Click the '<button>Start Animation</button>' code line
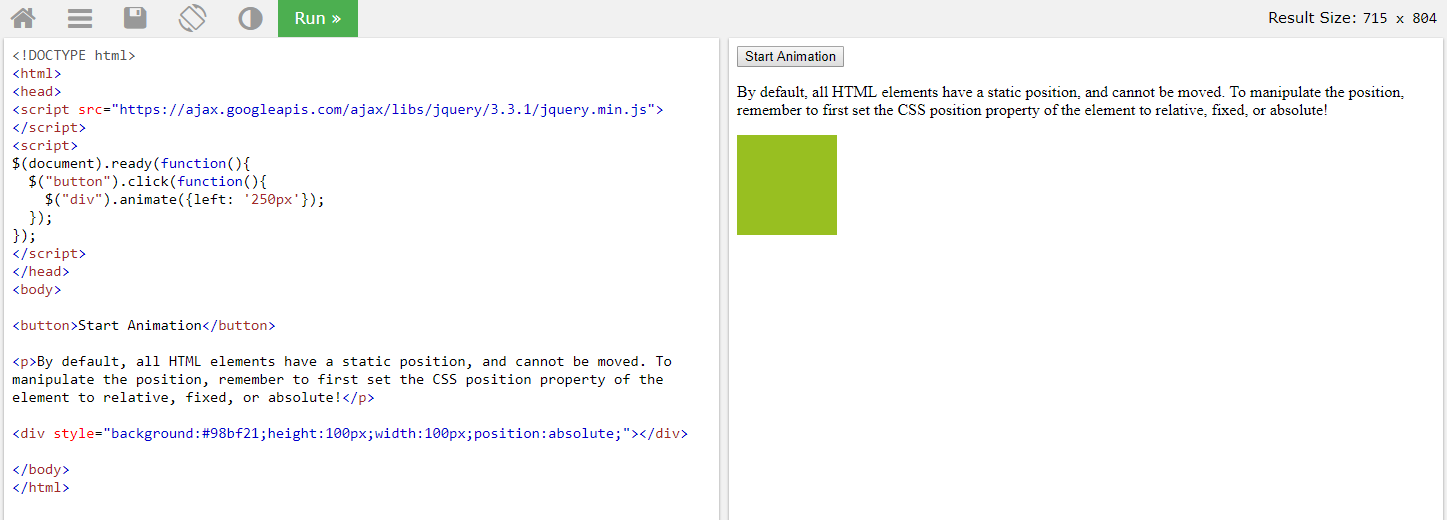 pos(143,326)
